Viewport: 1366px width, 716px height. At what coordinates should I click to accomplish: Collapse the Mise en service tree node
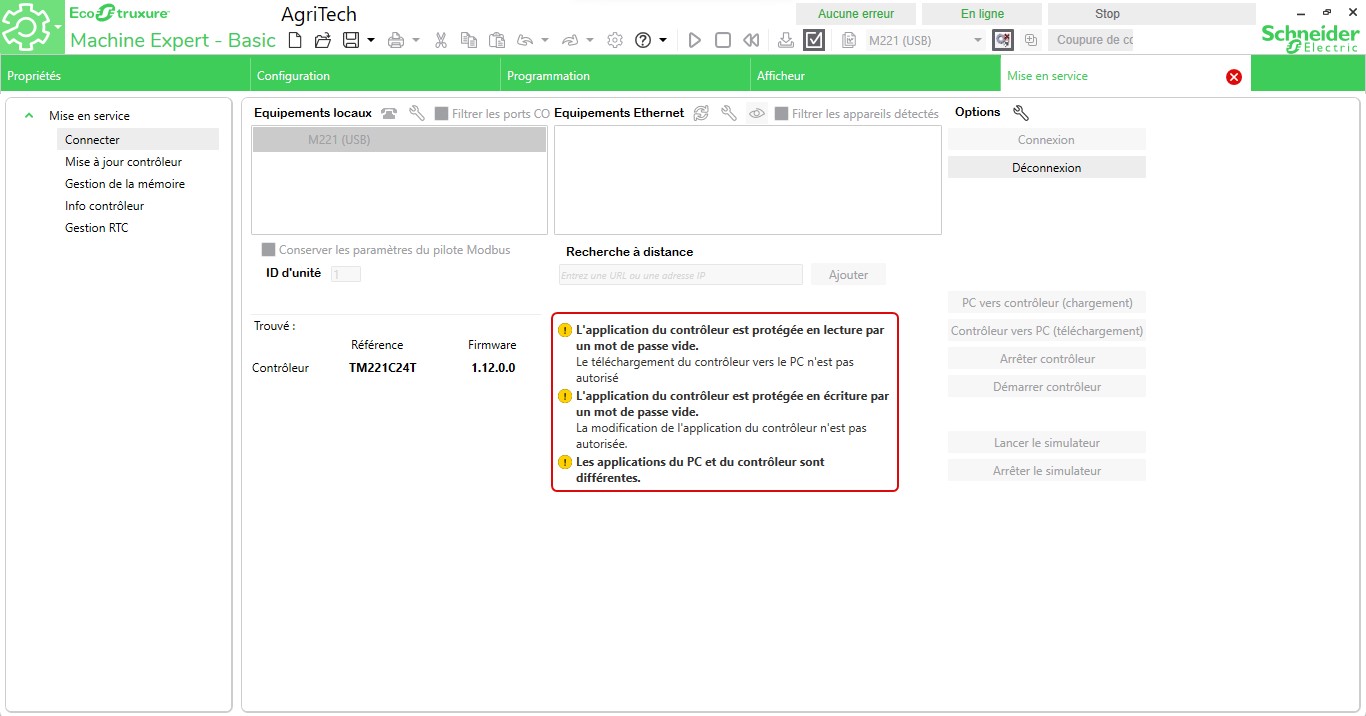point(29,116)
